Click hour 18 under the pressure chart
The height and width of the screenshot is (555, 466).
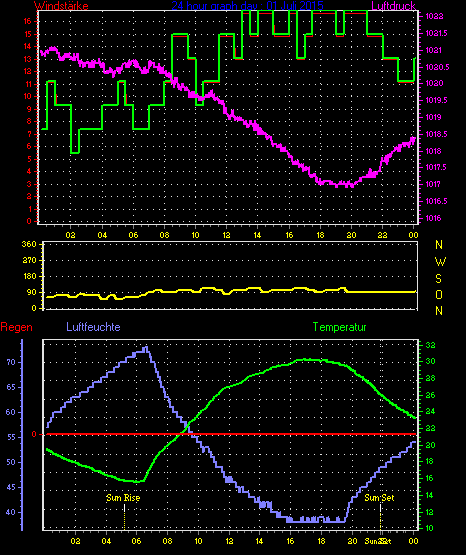(320, 235)
